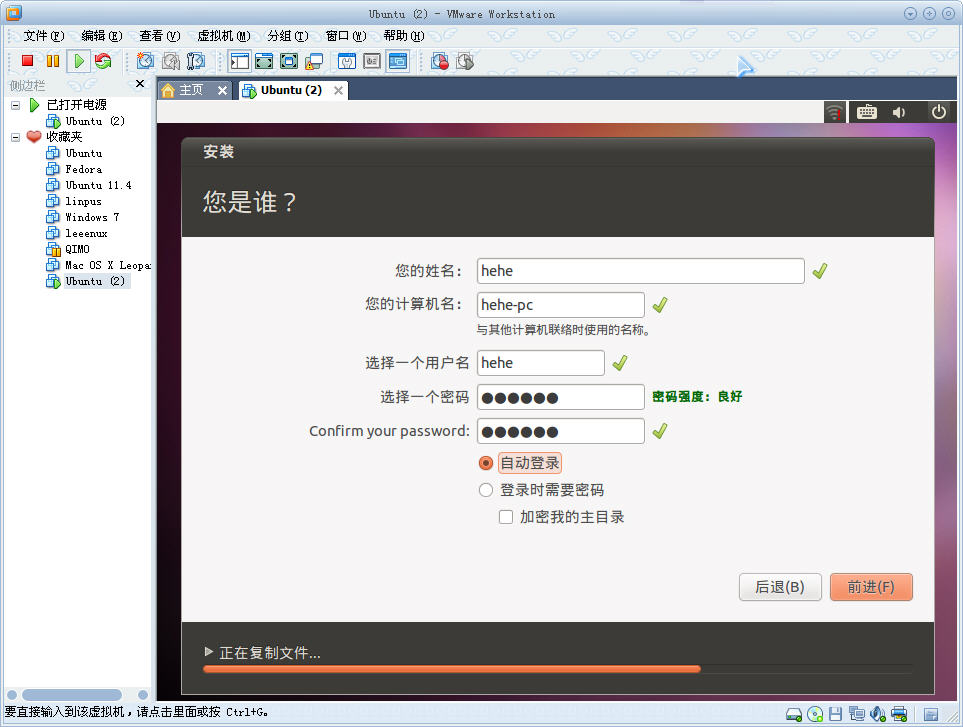Take a snapshot using the snapshot icon
Image resolution: width=963 pixels, height=727 pixels.
[x=145, y=61]
